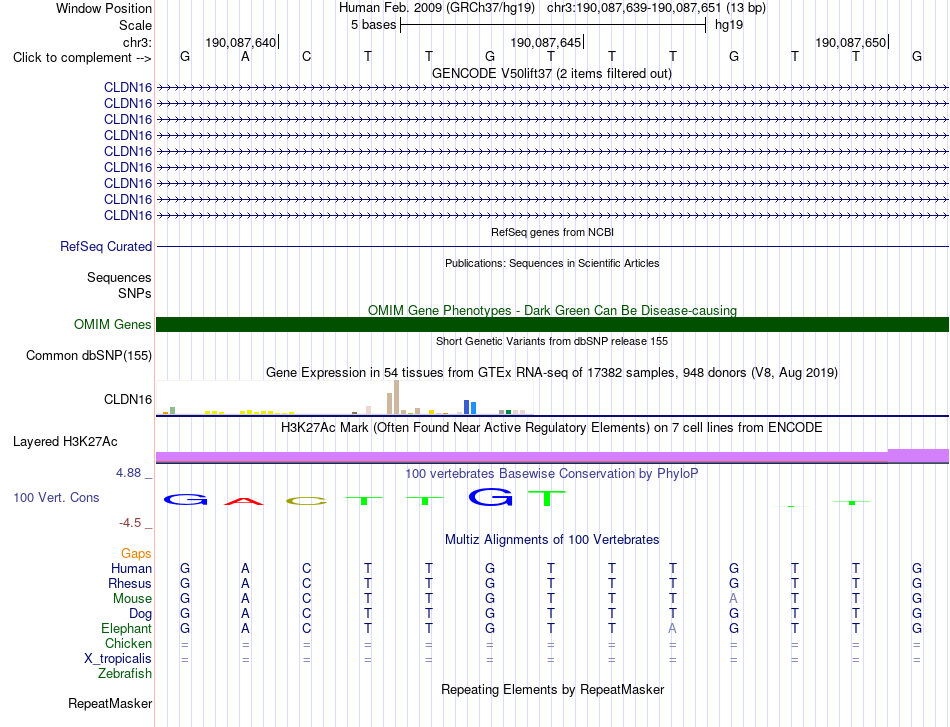Click 'Publications: Sequences in Scientific Articles' title
The height and width of the screenshot is (727, 950).
click(552, 263)
